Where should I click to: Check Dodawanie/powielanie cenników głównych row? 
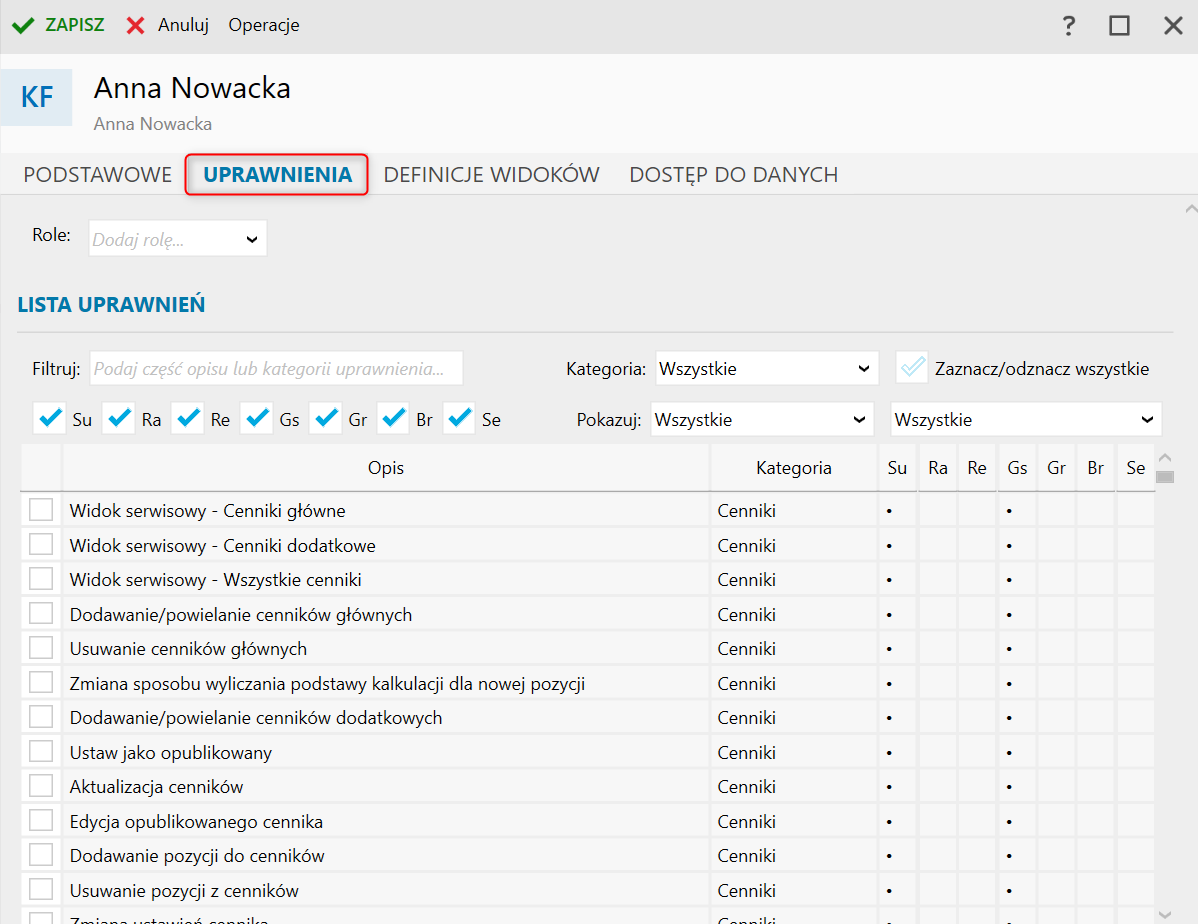[40, 613]
